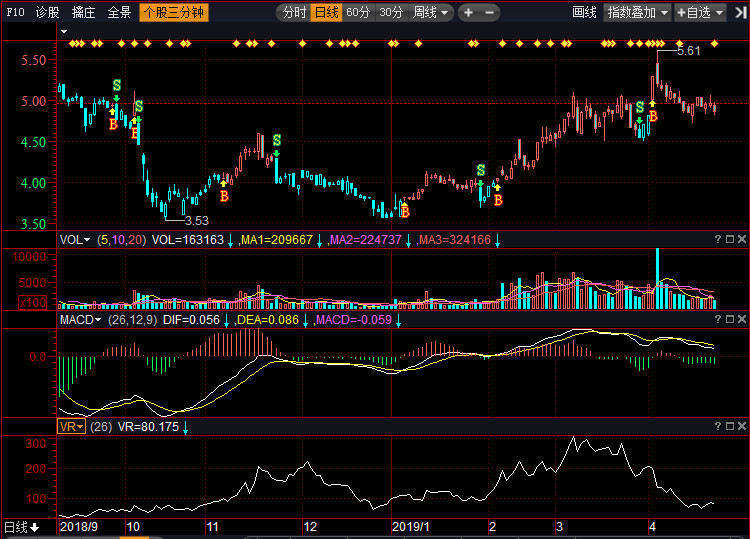Click the VOL parameters (5,10,20)
This screenshot has width=750, height=539.
click(x=121, y=240)
